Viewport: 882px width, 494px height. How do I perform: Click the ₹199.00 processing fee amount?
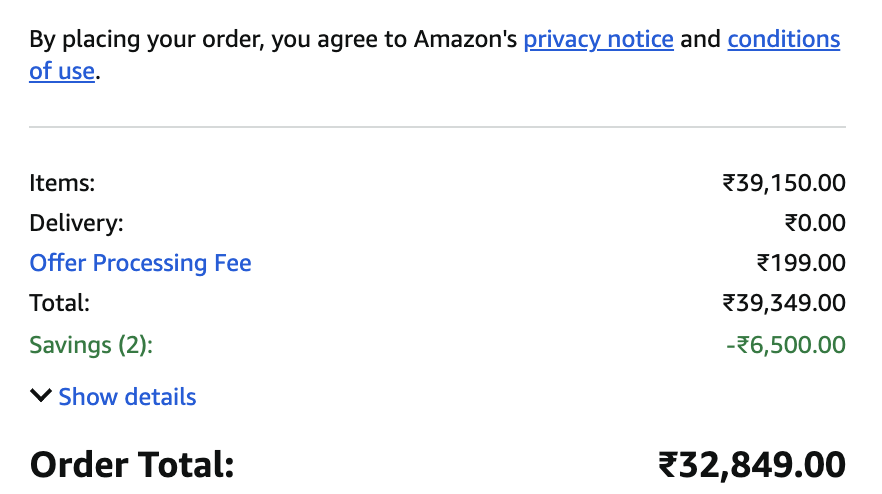pyautogui.click(x=801, y=263)
